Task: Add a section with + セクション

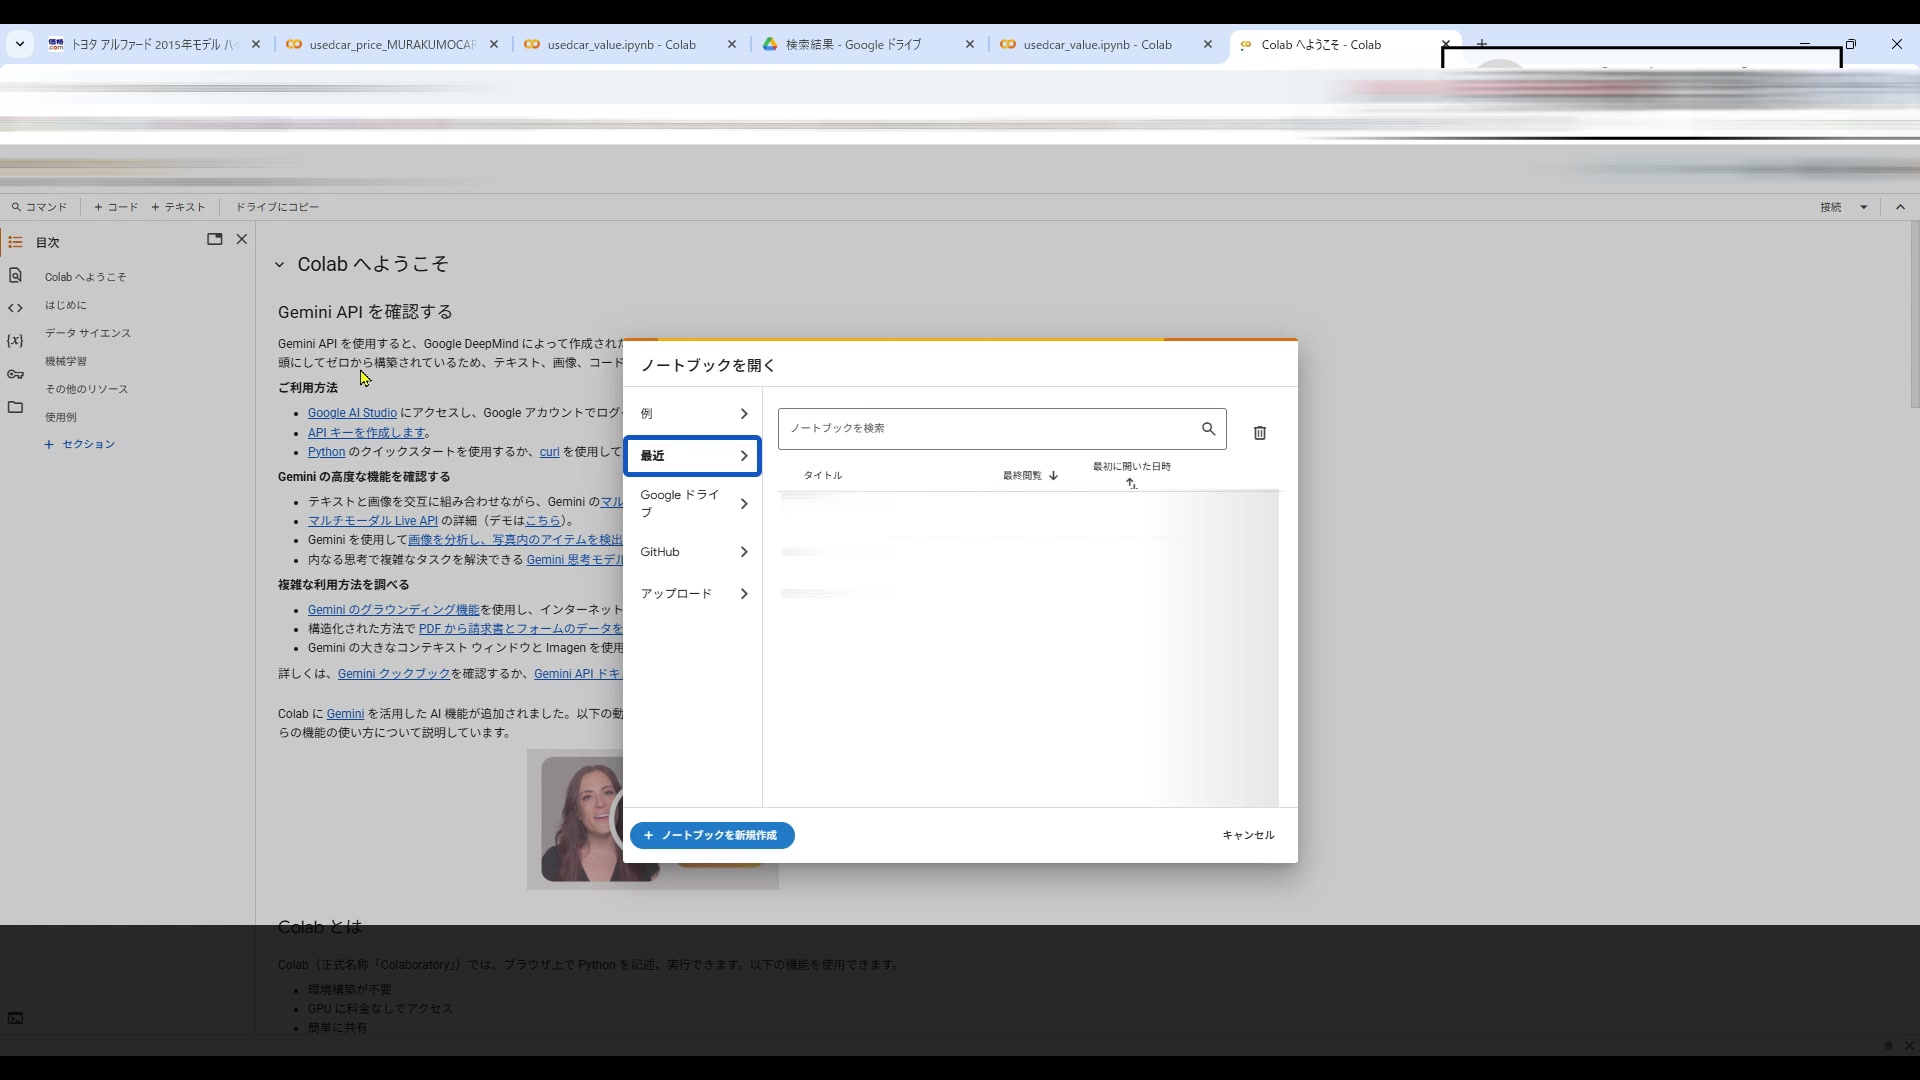Action: (x=80, y=444)
